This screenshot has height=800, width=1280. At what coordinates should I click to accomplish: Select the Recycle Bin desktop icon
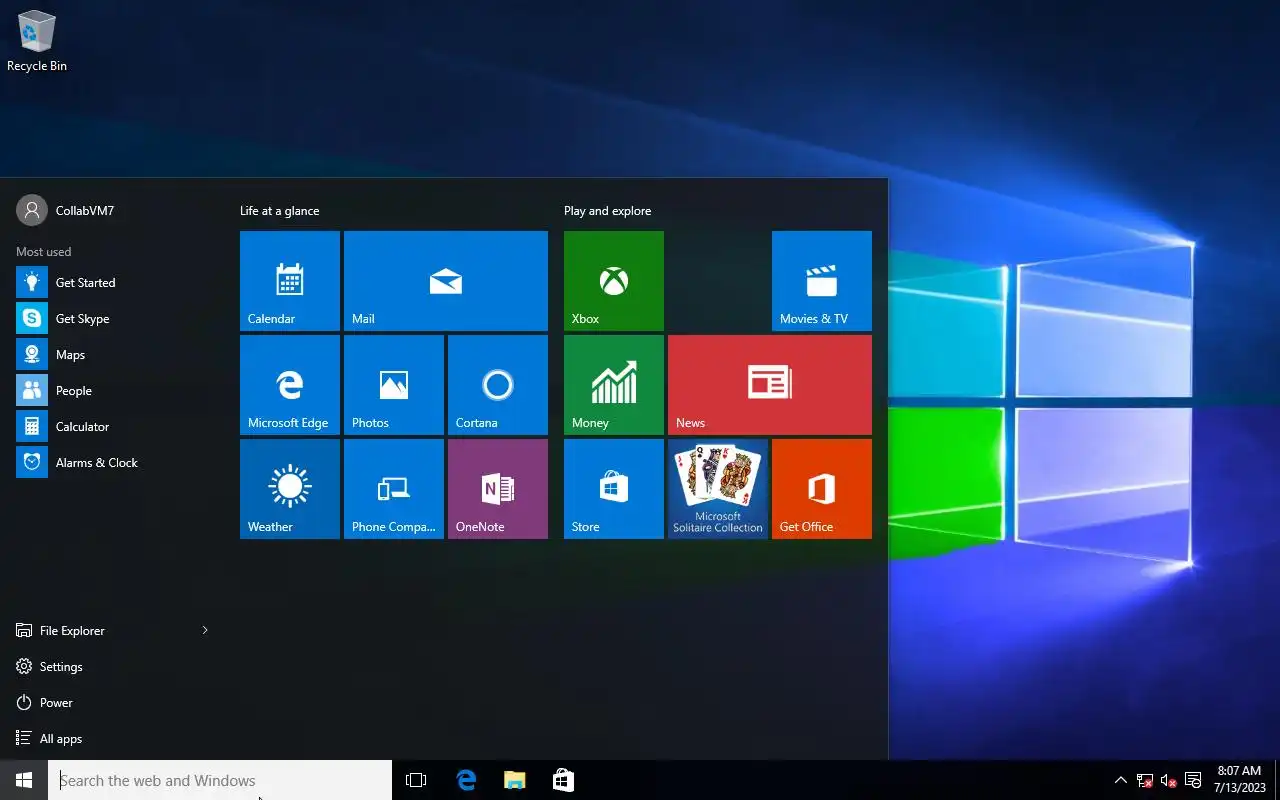coord(37,41)
